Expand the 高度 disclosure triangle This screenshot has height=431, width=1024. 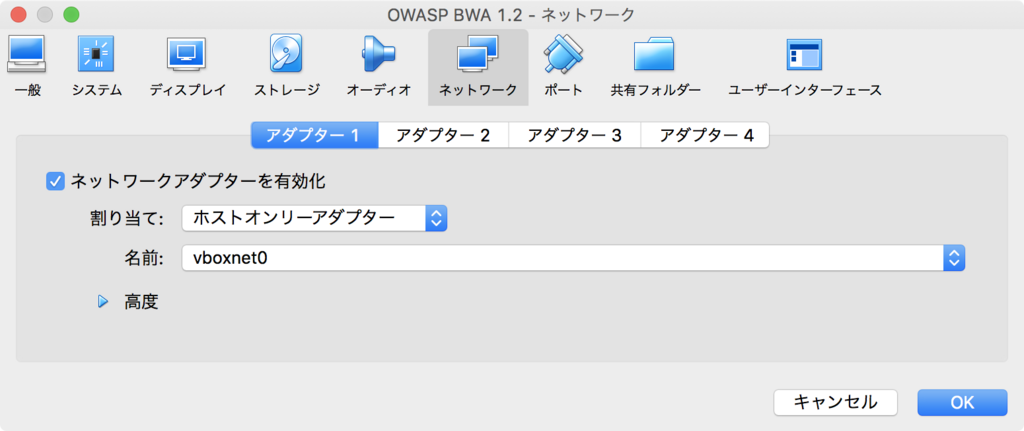coord(102,302)
